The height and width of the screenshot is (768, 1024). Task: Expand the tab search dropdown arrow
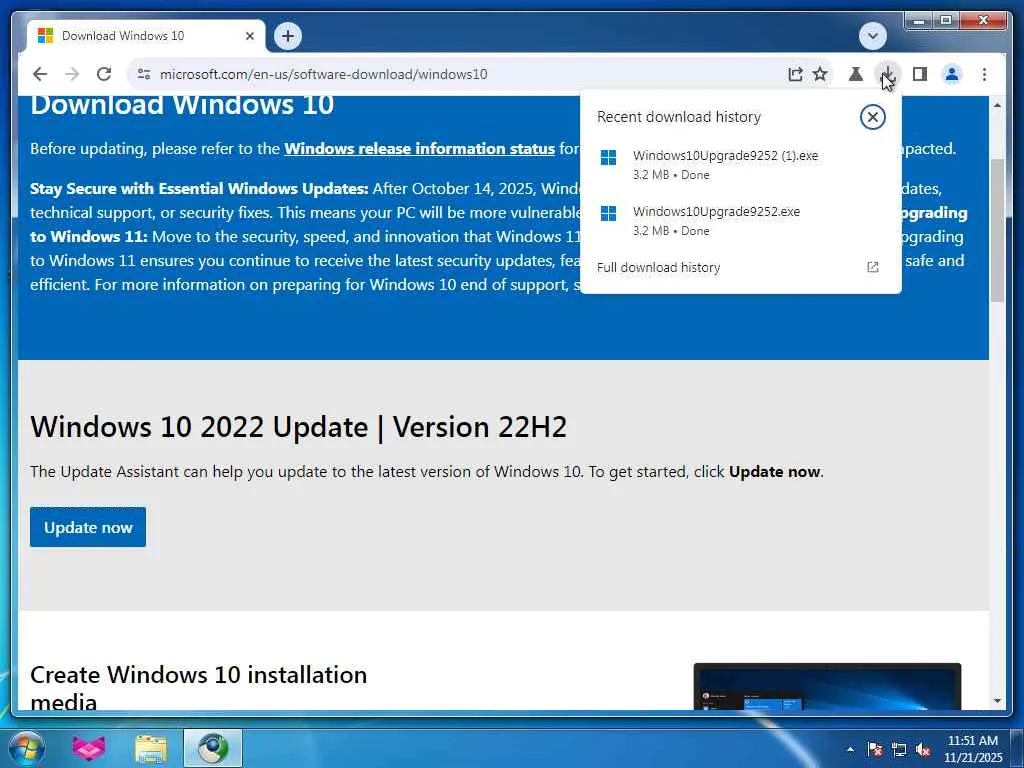click(x=872, y=36)
